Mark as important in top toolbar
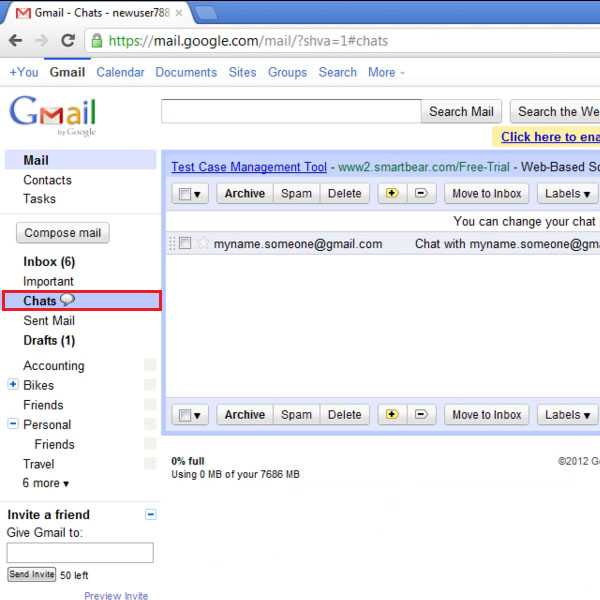 point(392,193)
